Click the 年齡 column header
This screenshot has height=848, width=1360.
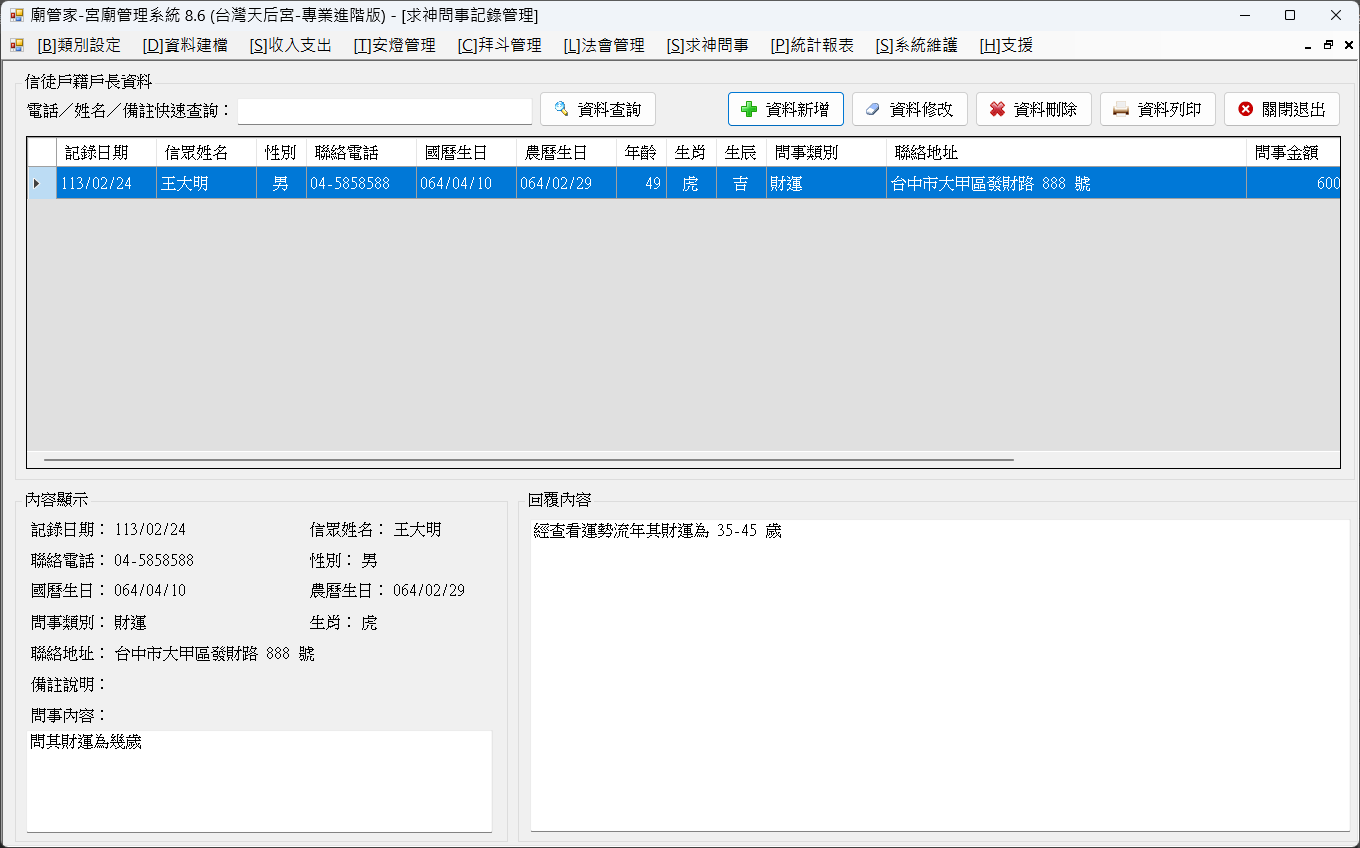(641, 152)
